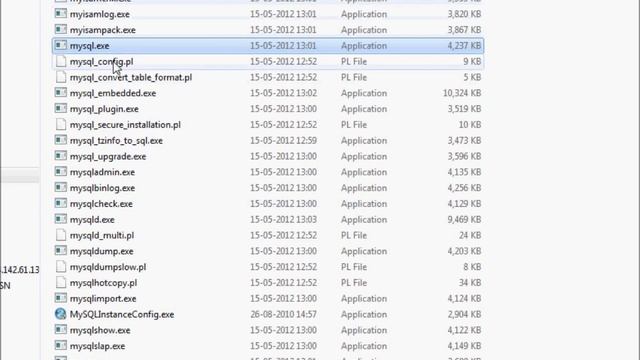
Task: Click PL File type of mysqldumpslow.pl row
Action: (354, 267)
